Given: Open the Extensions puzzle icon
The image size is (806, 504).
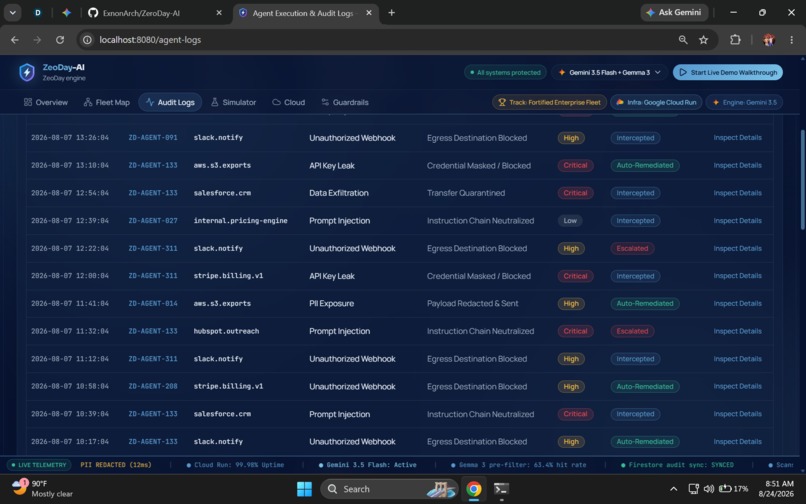Looking at the screenshot, I should [x=736, y=40].
